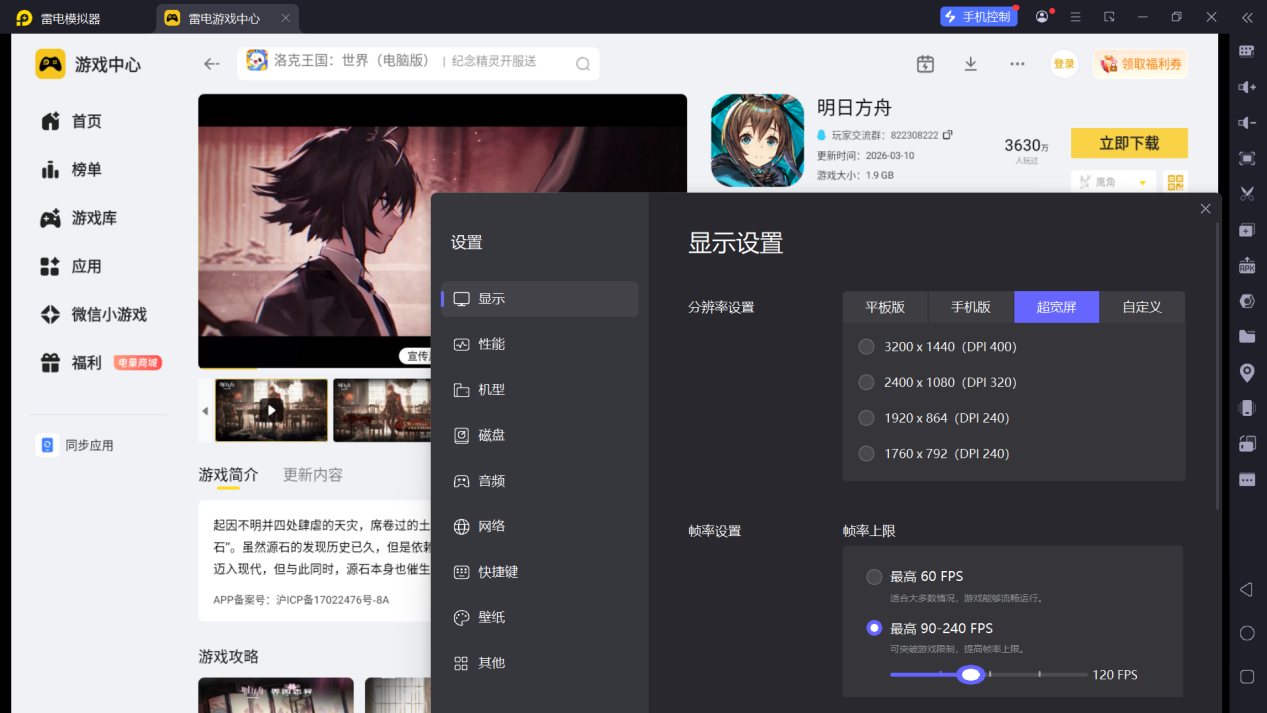This screenshot has width=1267, height=713.
Task: Open the location pin tool in sidebar
Action: [1247, 373]
